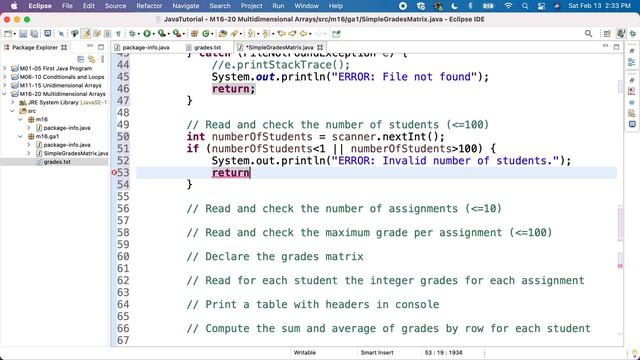
Task: Click the New Java Package icon
Action: 194,34
